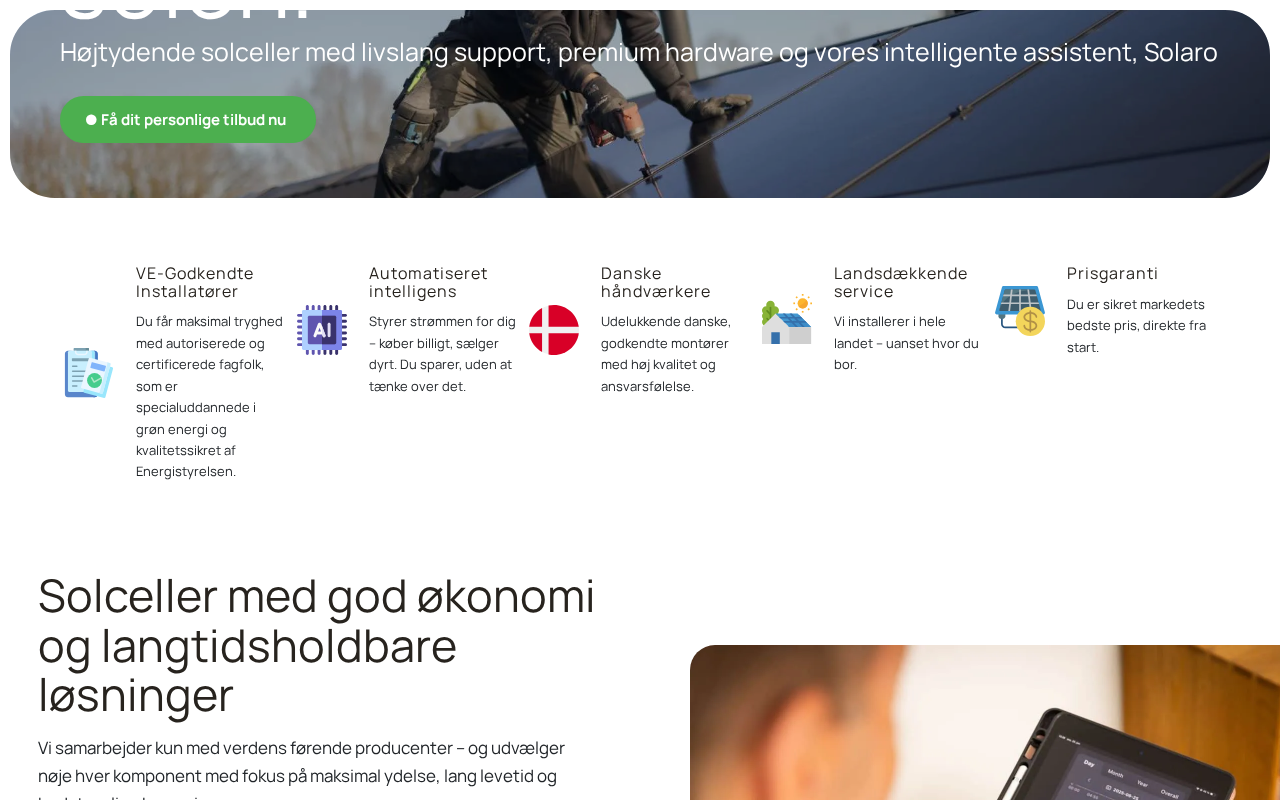Click the AI chip icon

click(x=322, y=330)
